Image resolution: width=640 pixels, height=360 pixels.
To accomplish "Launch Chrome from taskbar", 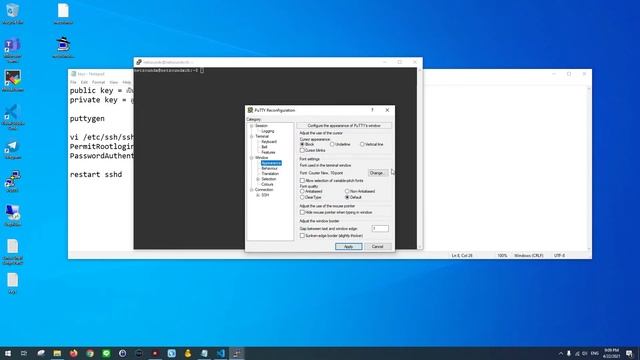I will pos(90,353).
